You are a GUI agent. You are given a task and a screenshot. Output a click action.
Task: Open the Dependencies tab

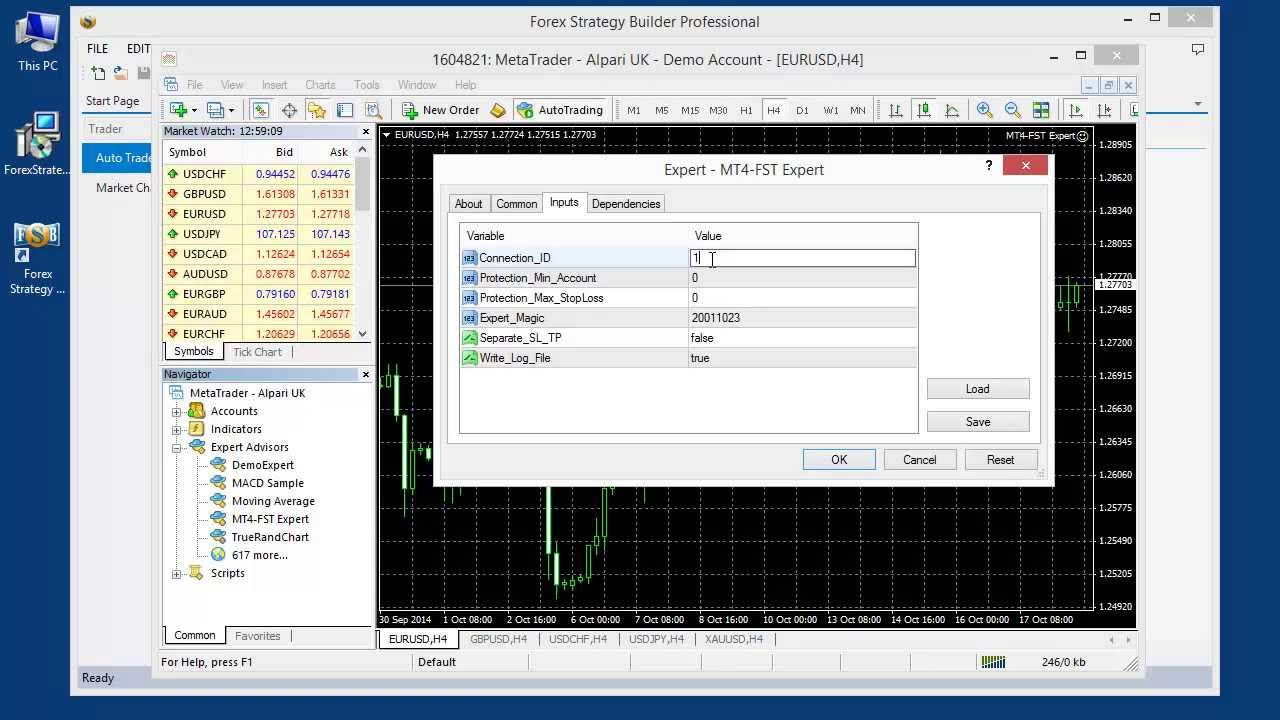[626, 204]
